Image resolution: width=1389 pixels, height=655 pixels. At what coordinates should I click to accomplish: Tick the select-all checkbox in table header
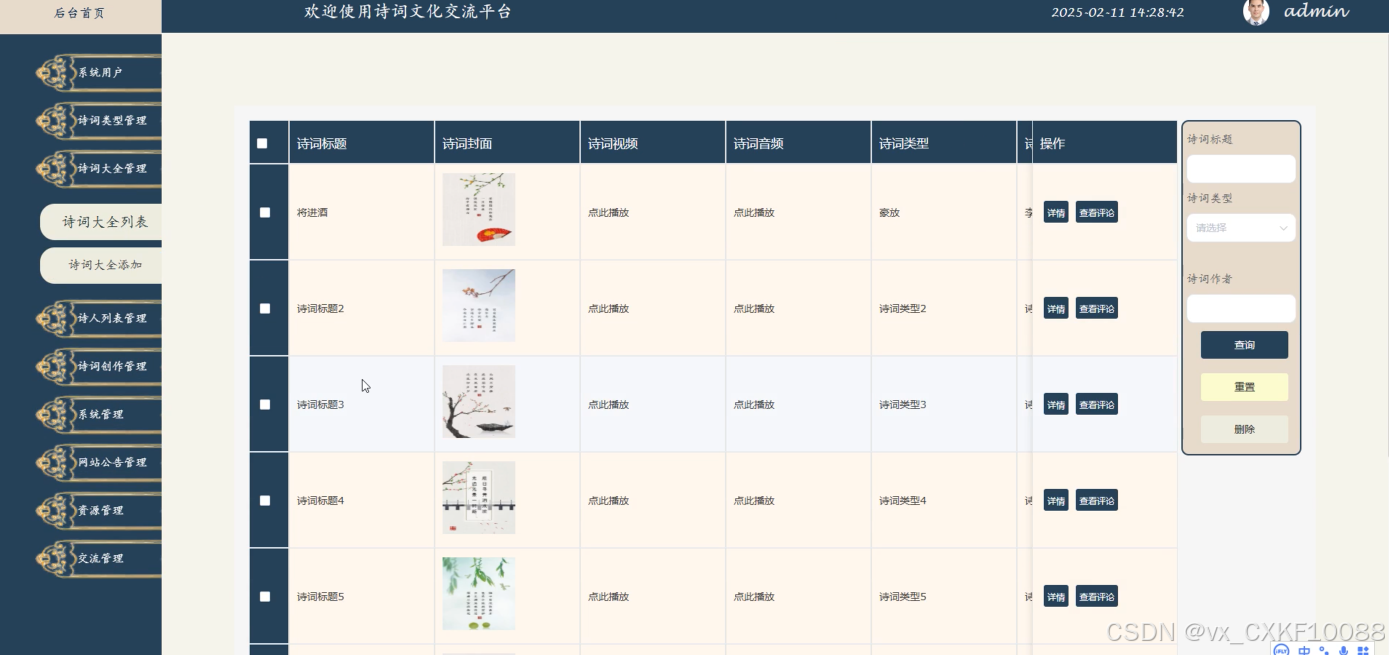[263, 143]
